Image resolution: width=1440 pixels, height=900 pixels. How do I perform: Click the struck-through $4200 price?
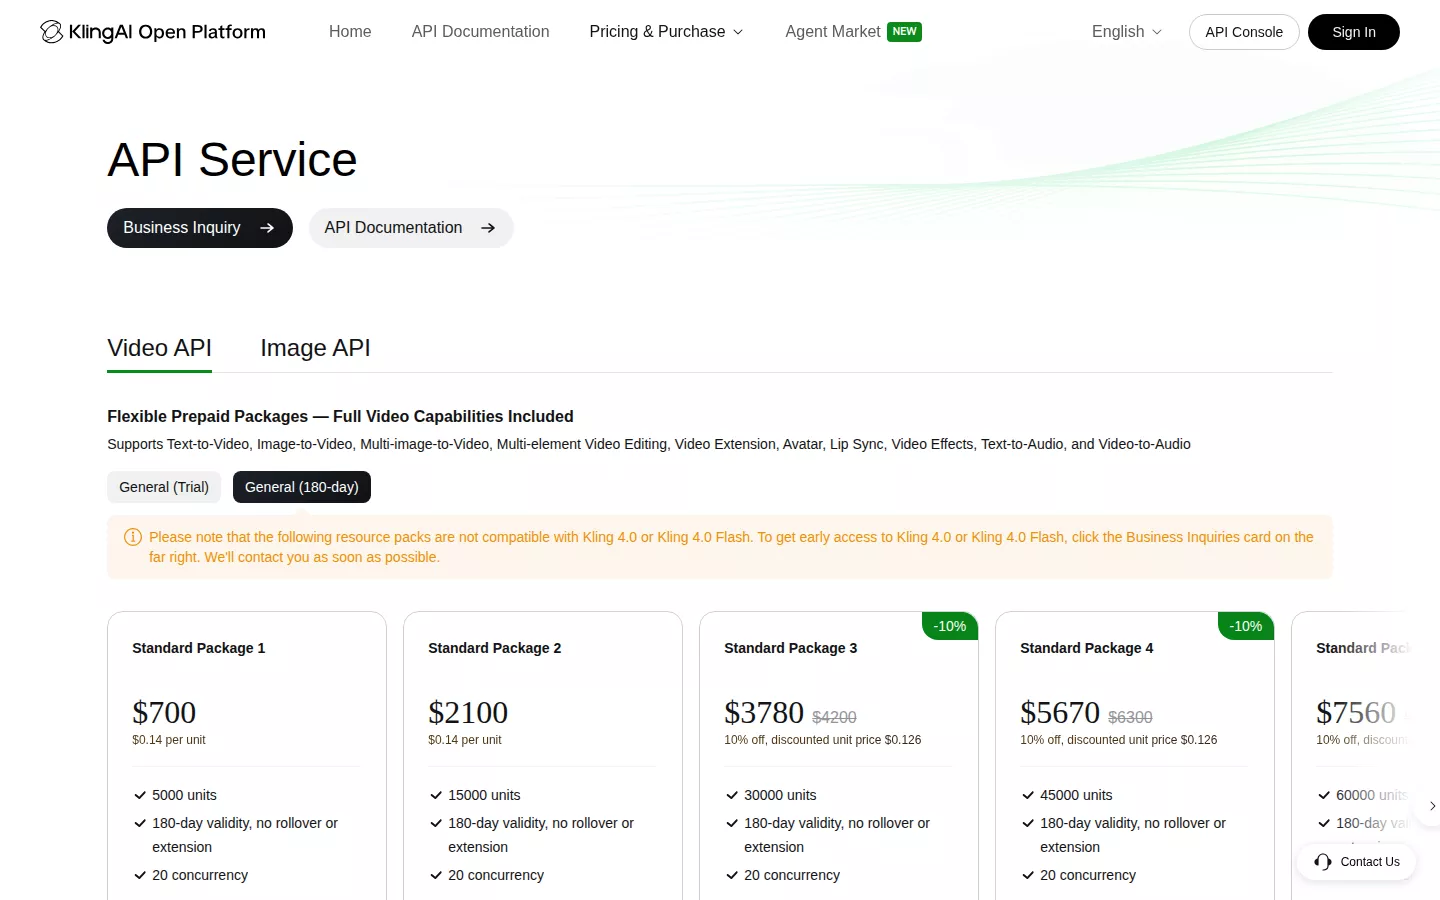point(834,717)
